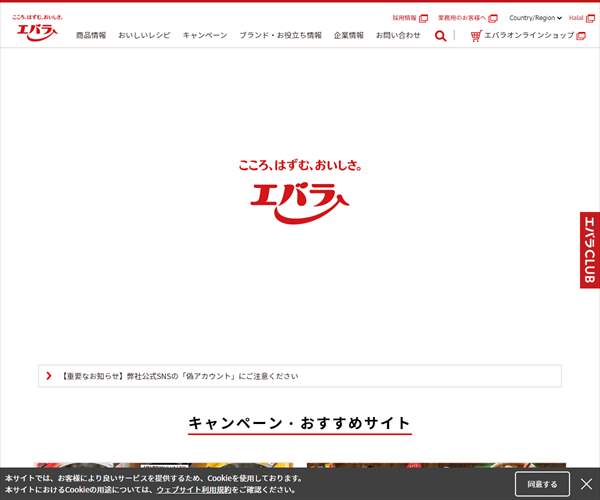Open the right campaign banner thumbnail
This screenshot has height=500, width=600.
pos(437,465)
